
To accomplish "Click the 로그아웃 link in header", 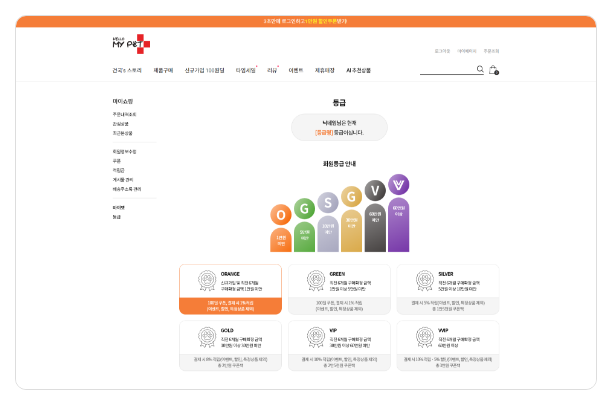I will pyautogui.click(x=442, y=49).
